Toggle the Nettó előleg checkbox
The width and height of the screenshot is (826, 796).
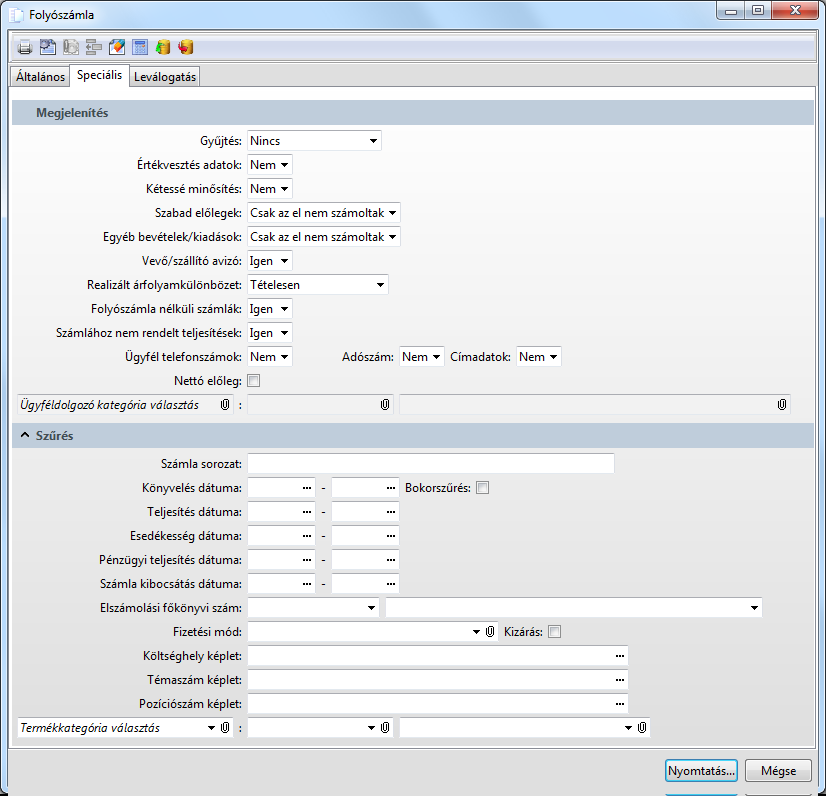[x=254, y=381]
